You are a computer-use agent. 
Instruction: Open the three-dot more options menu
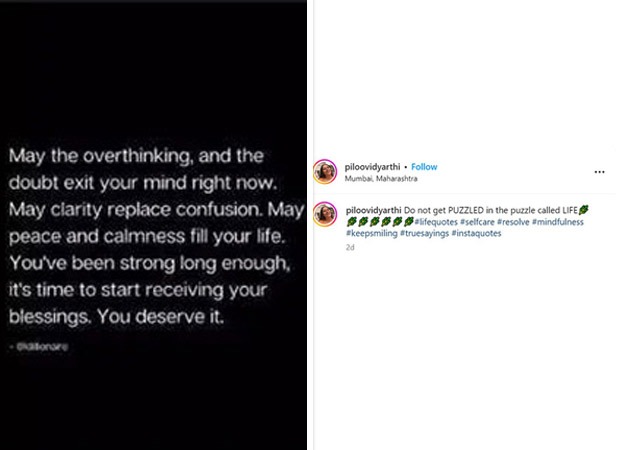[599, 170]
